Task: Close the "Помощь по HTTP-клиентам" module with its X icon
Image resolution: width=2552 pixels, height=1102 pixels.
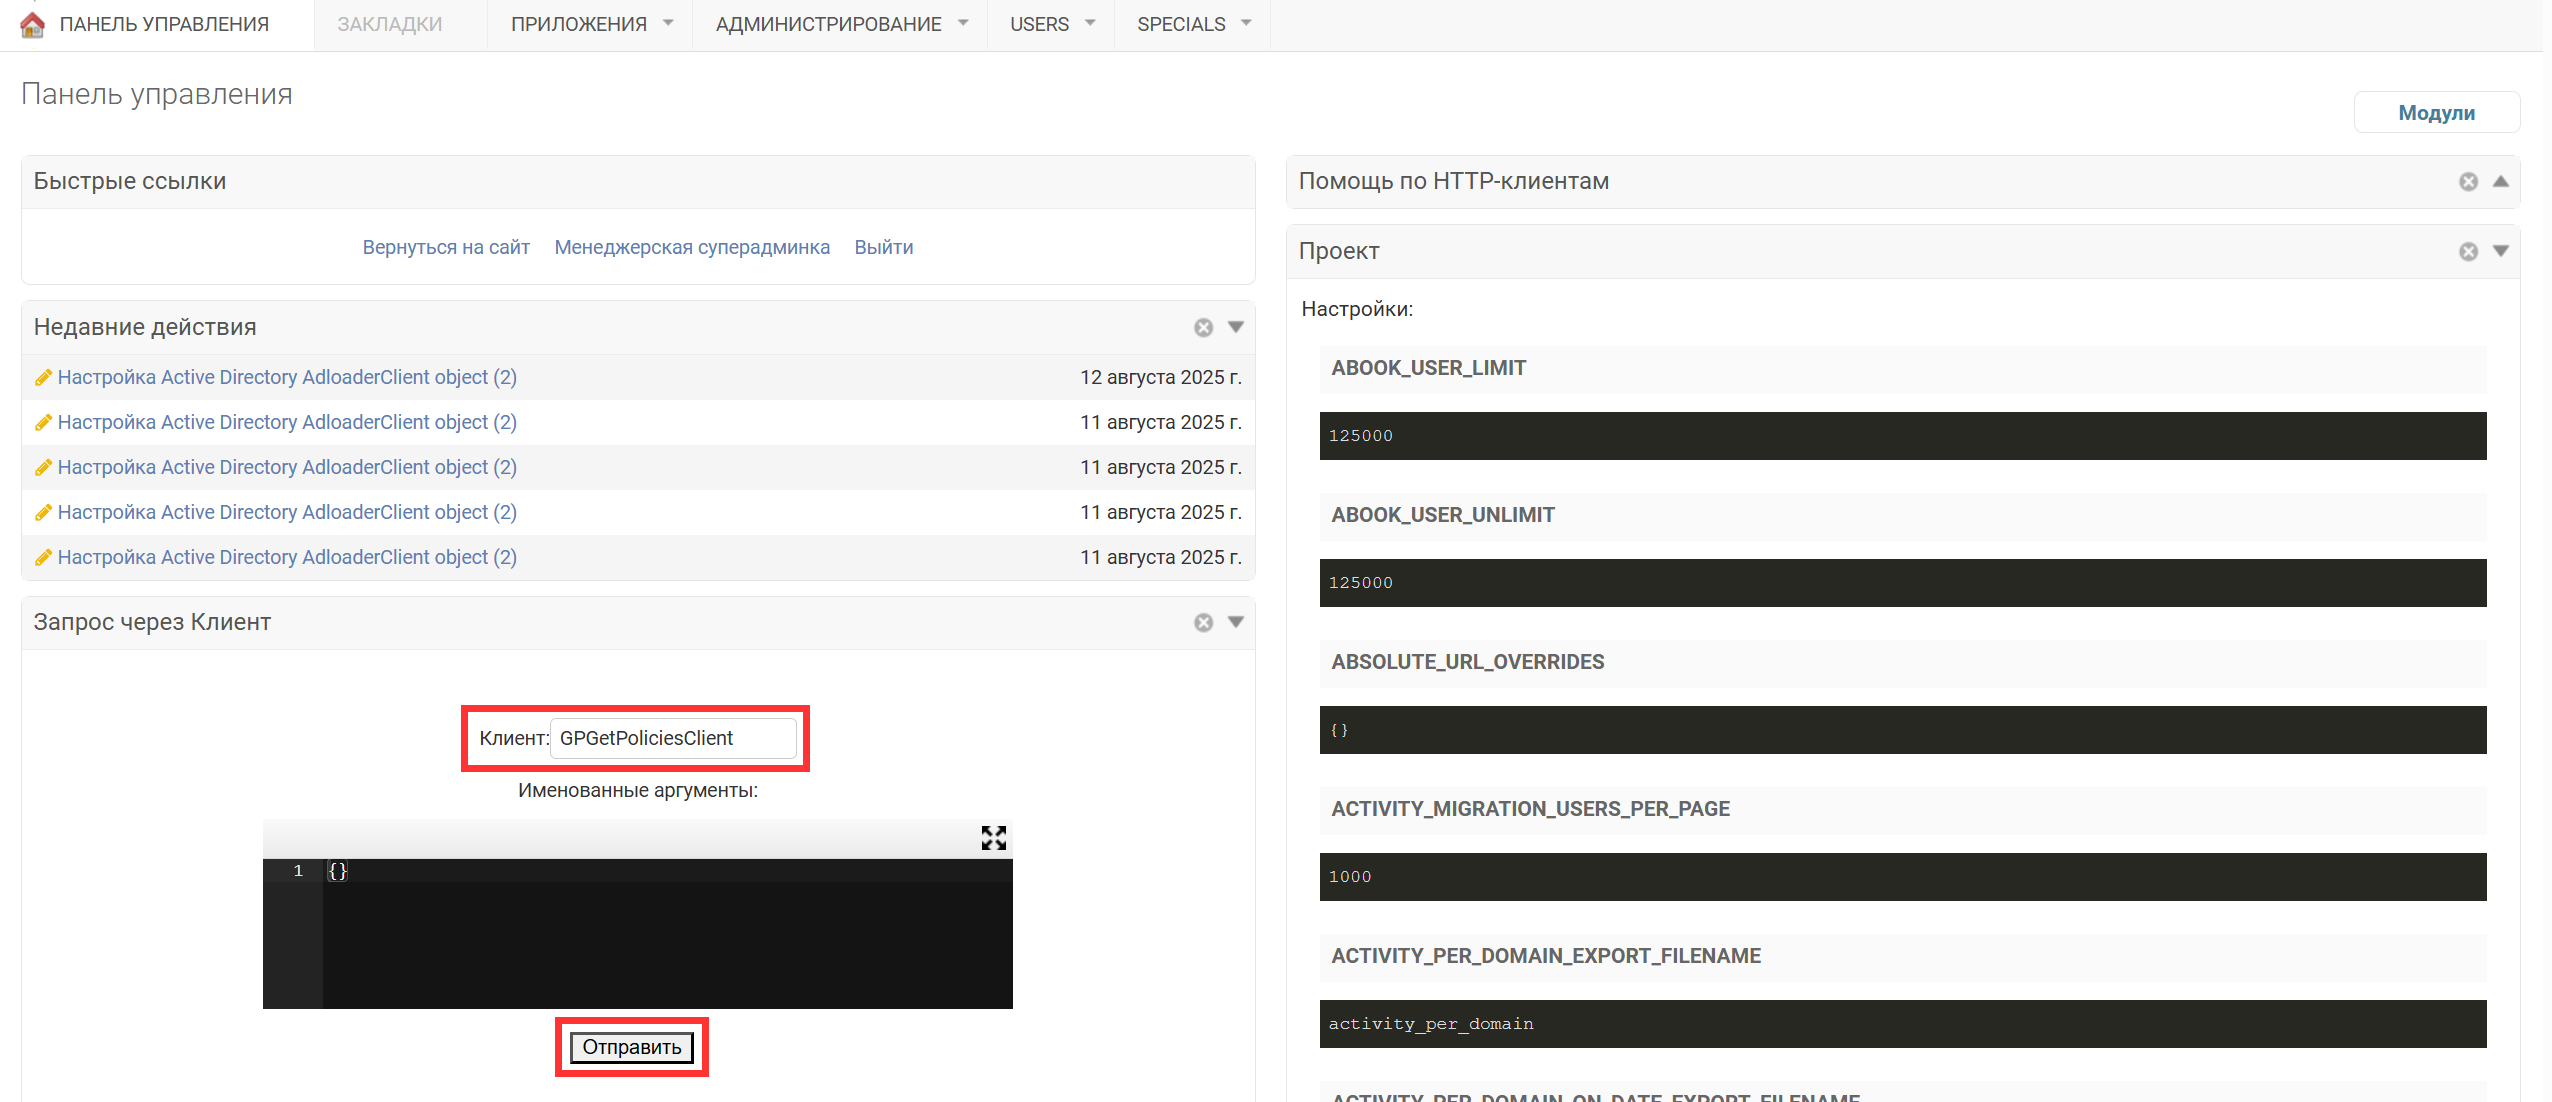Action: click(2468, 182)
